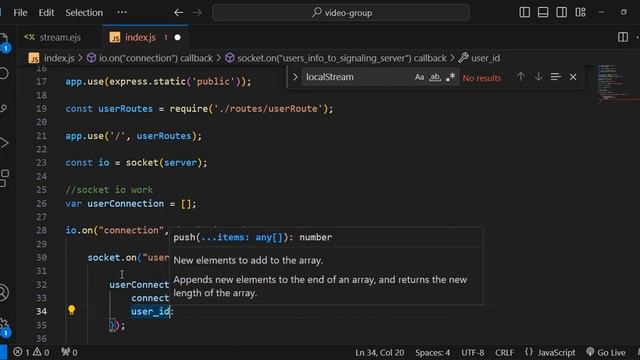The width and height of the screenshot is (640, 360).
Task: Open Run and Debug view
Action: tap(3, 143)
